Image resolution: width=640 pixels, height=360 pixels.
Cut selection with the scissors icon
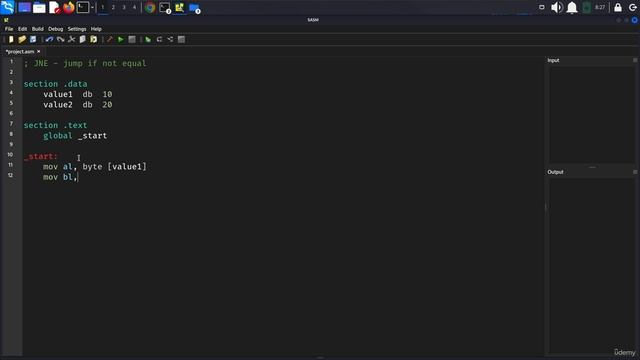[x=71, y=39]
